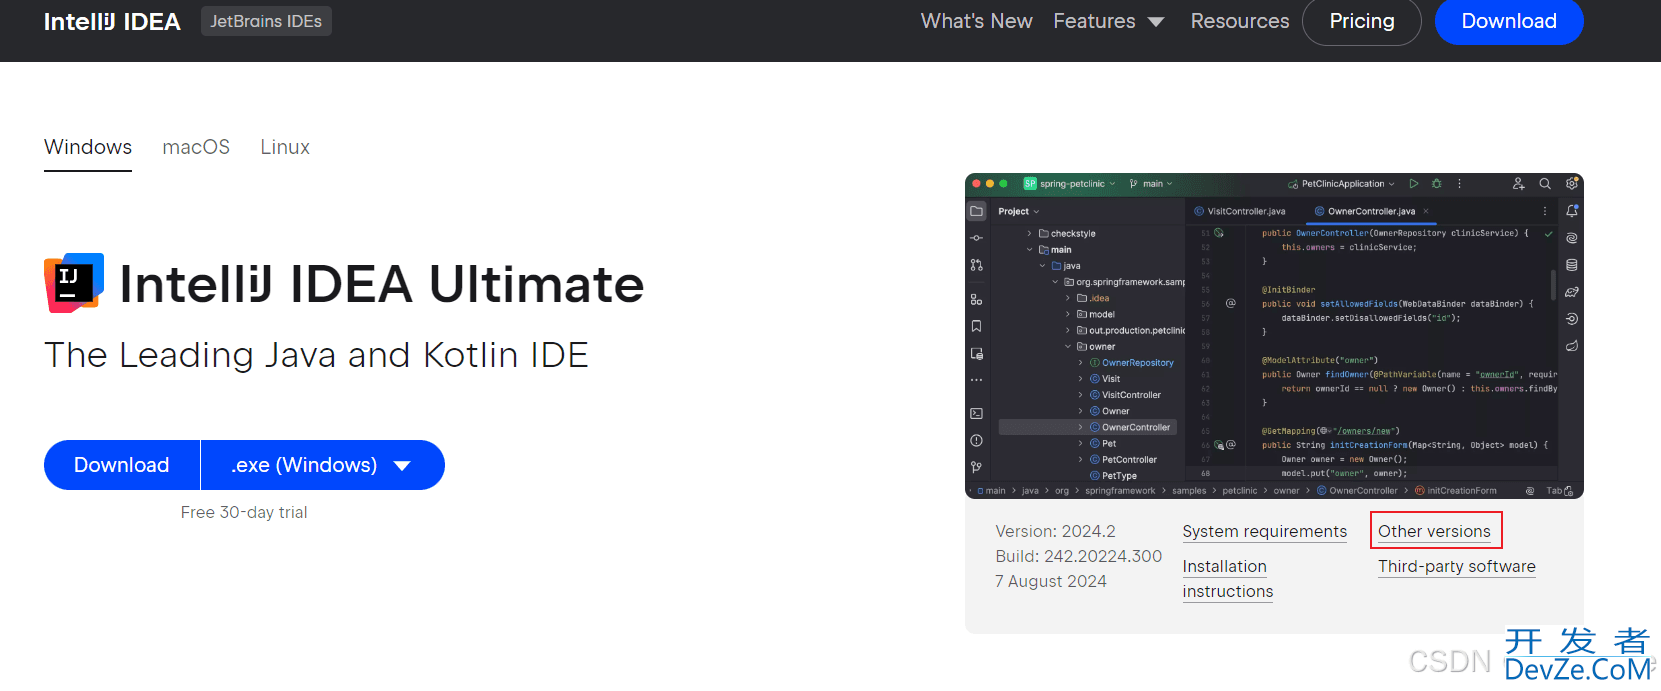Open the spring-petclinic project dropdown
This screenshot has height=691, width=1661.
point(1070,184)
